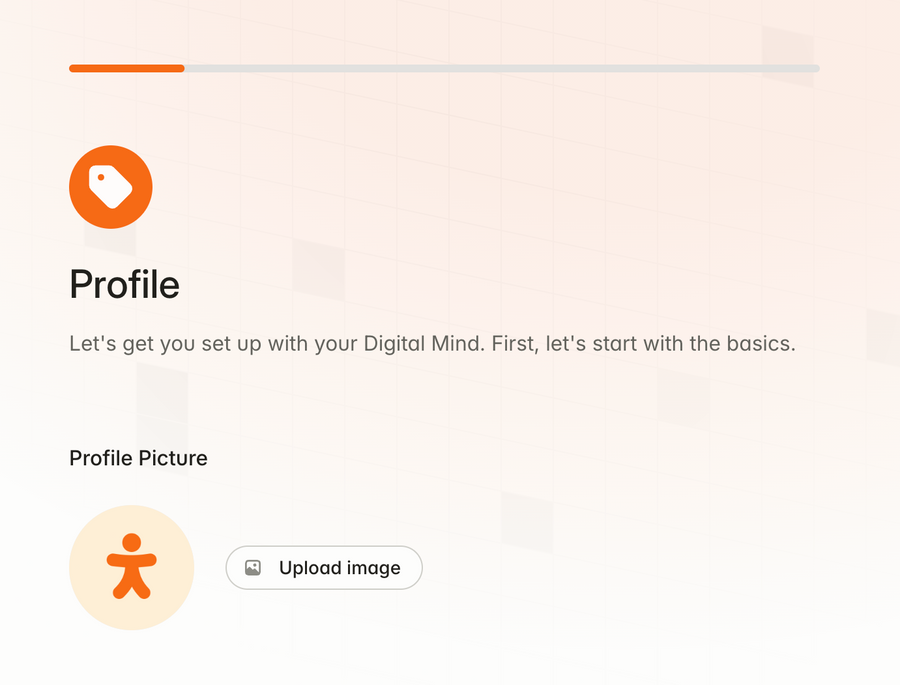Click the white tag glyph in orange circle
Image resolution: width=900 pixels, height=685 pixels.
[x=111, y=187]
